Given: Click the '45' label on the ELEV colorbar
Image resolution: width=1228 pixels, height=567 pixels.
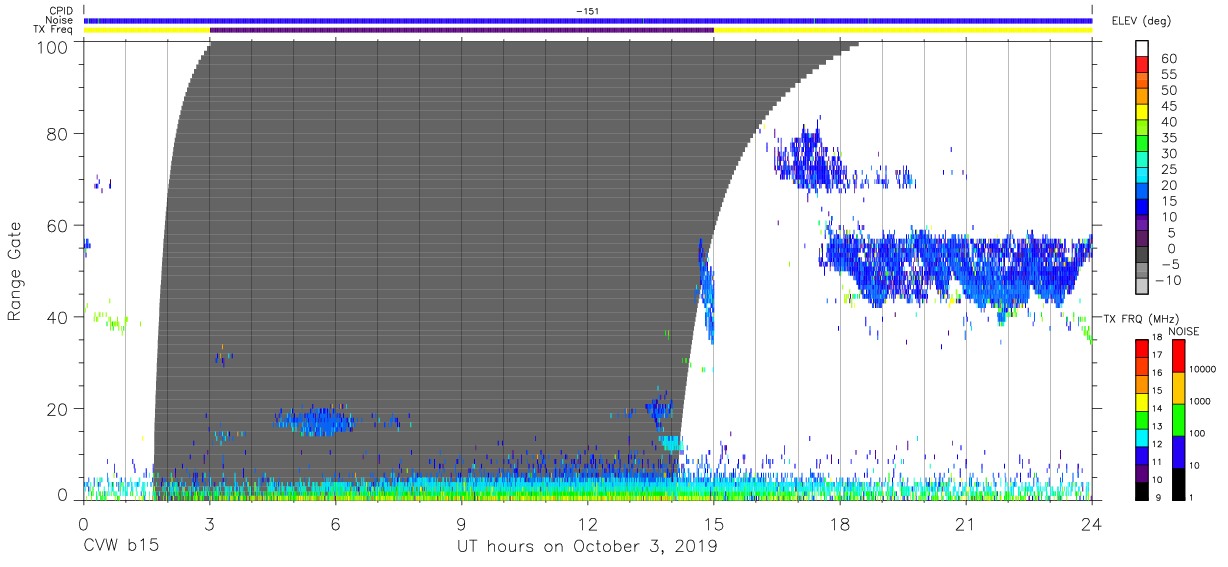Looking at the screenshot, I should (x=1169, y=107).
